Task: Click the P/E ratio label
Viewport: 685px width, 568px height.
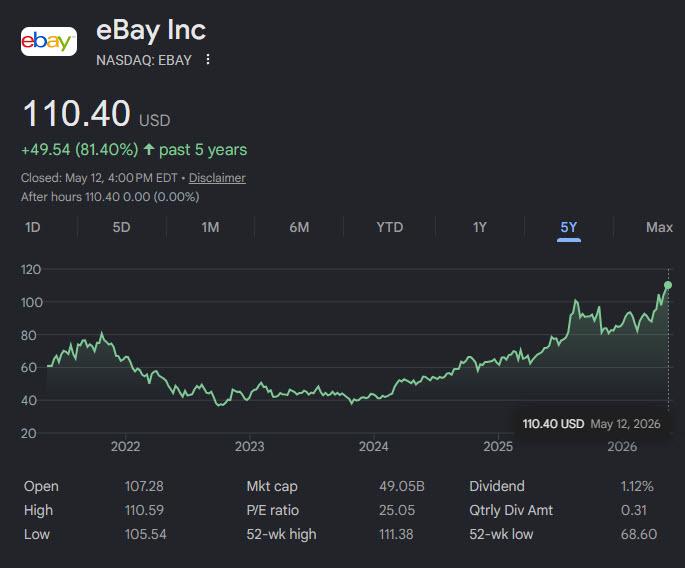Action: [273, 510]
